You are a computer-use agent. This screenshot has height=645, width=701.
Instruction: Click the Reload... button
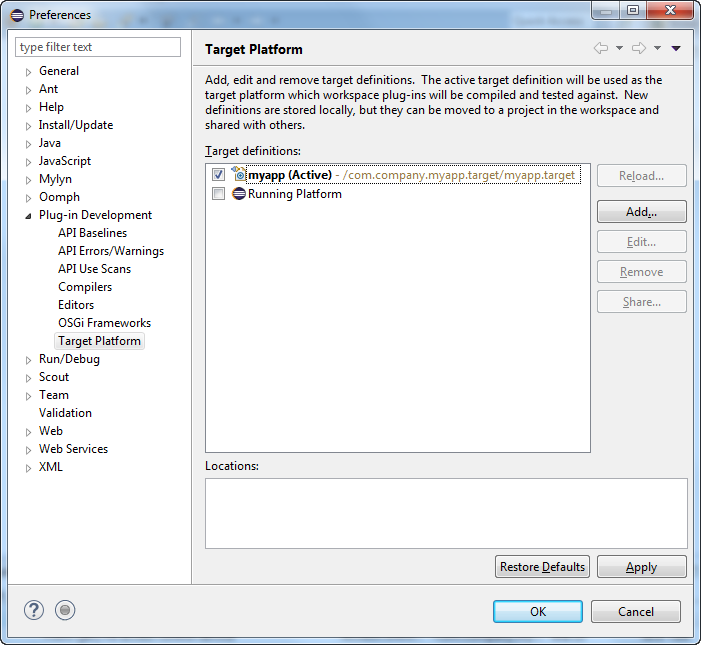click(642, 176)
